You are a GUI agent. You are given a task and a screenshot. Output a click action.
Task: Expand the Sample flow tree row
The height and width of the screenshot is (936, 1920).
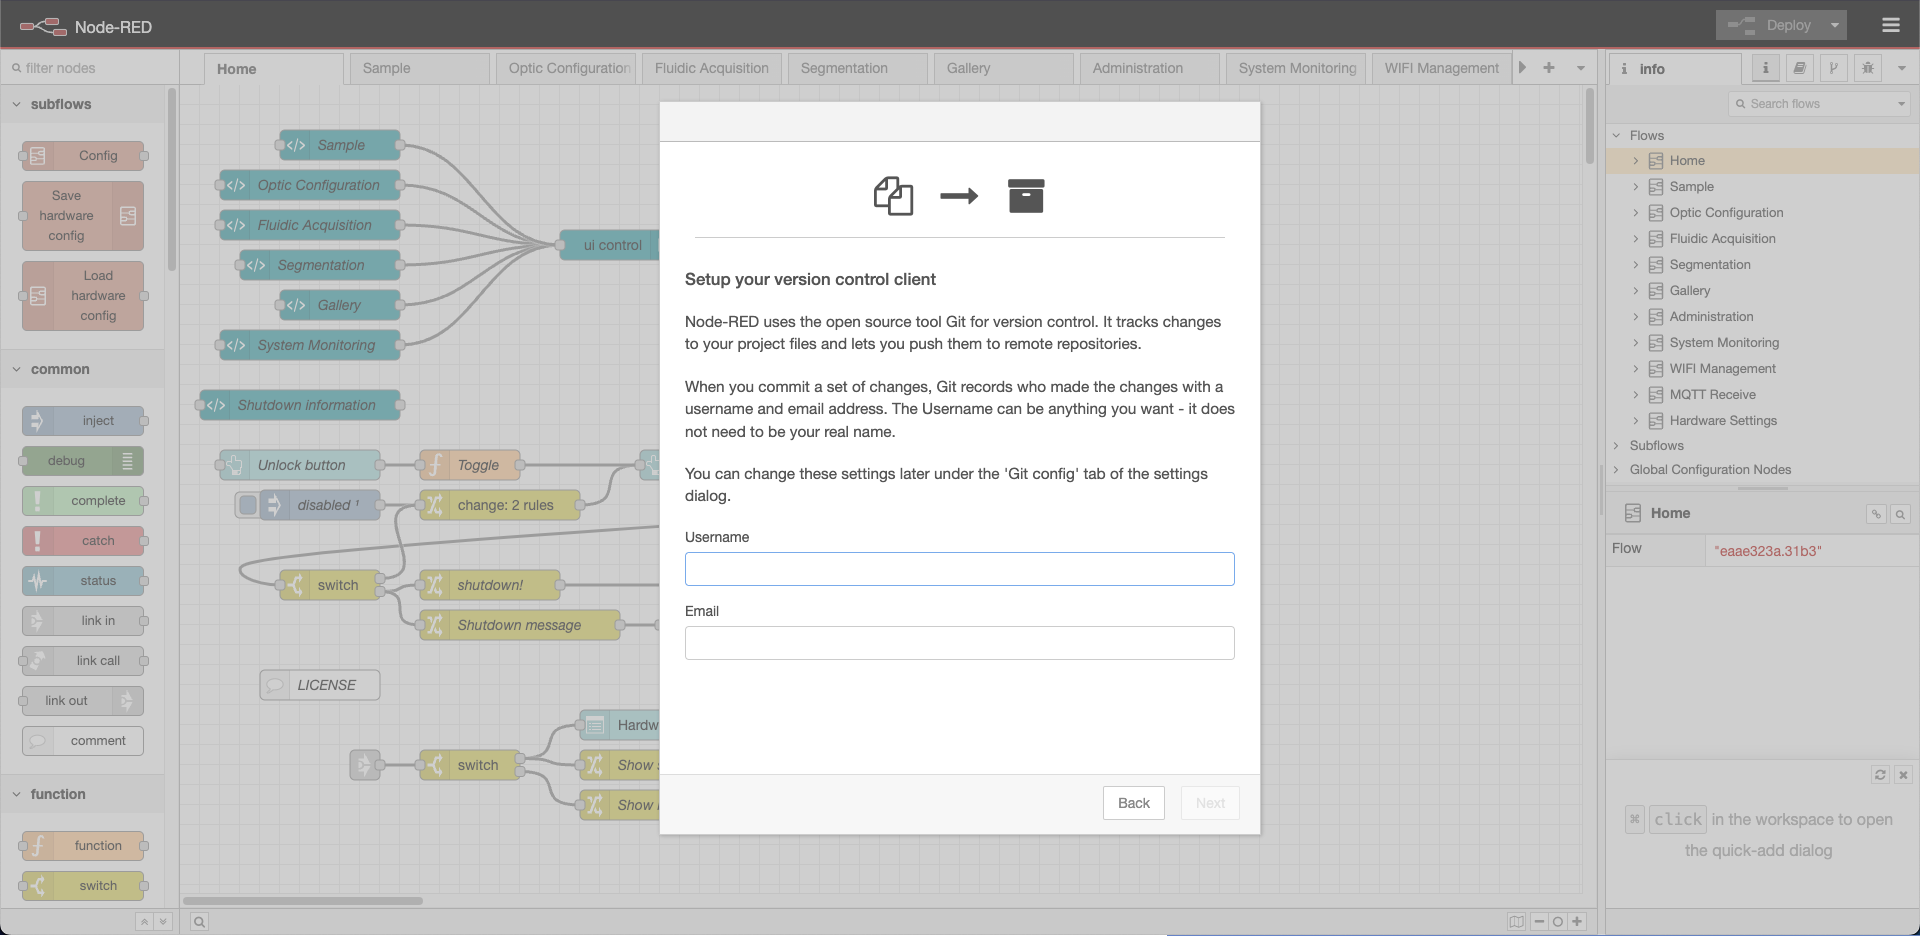pyautogui.click(x=1636, y=187)
